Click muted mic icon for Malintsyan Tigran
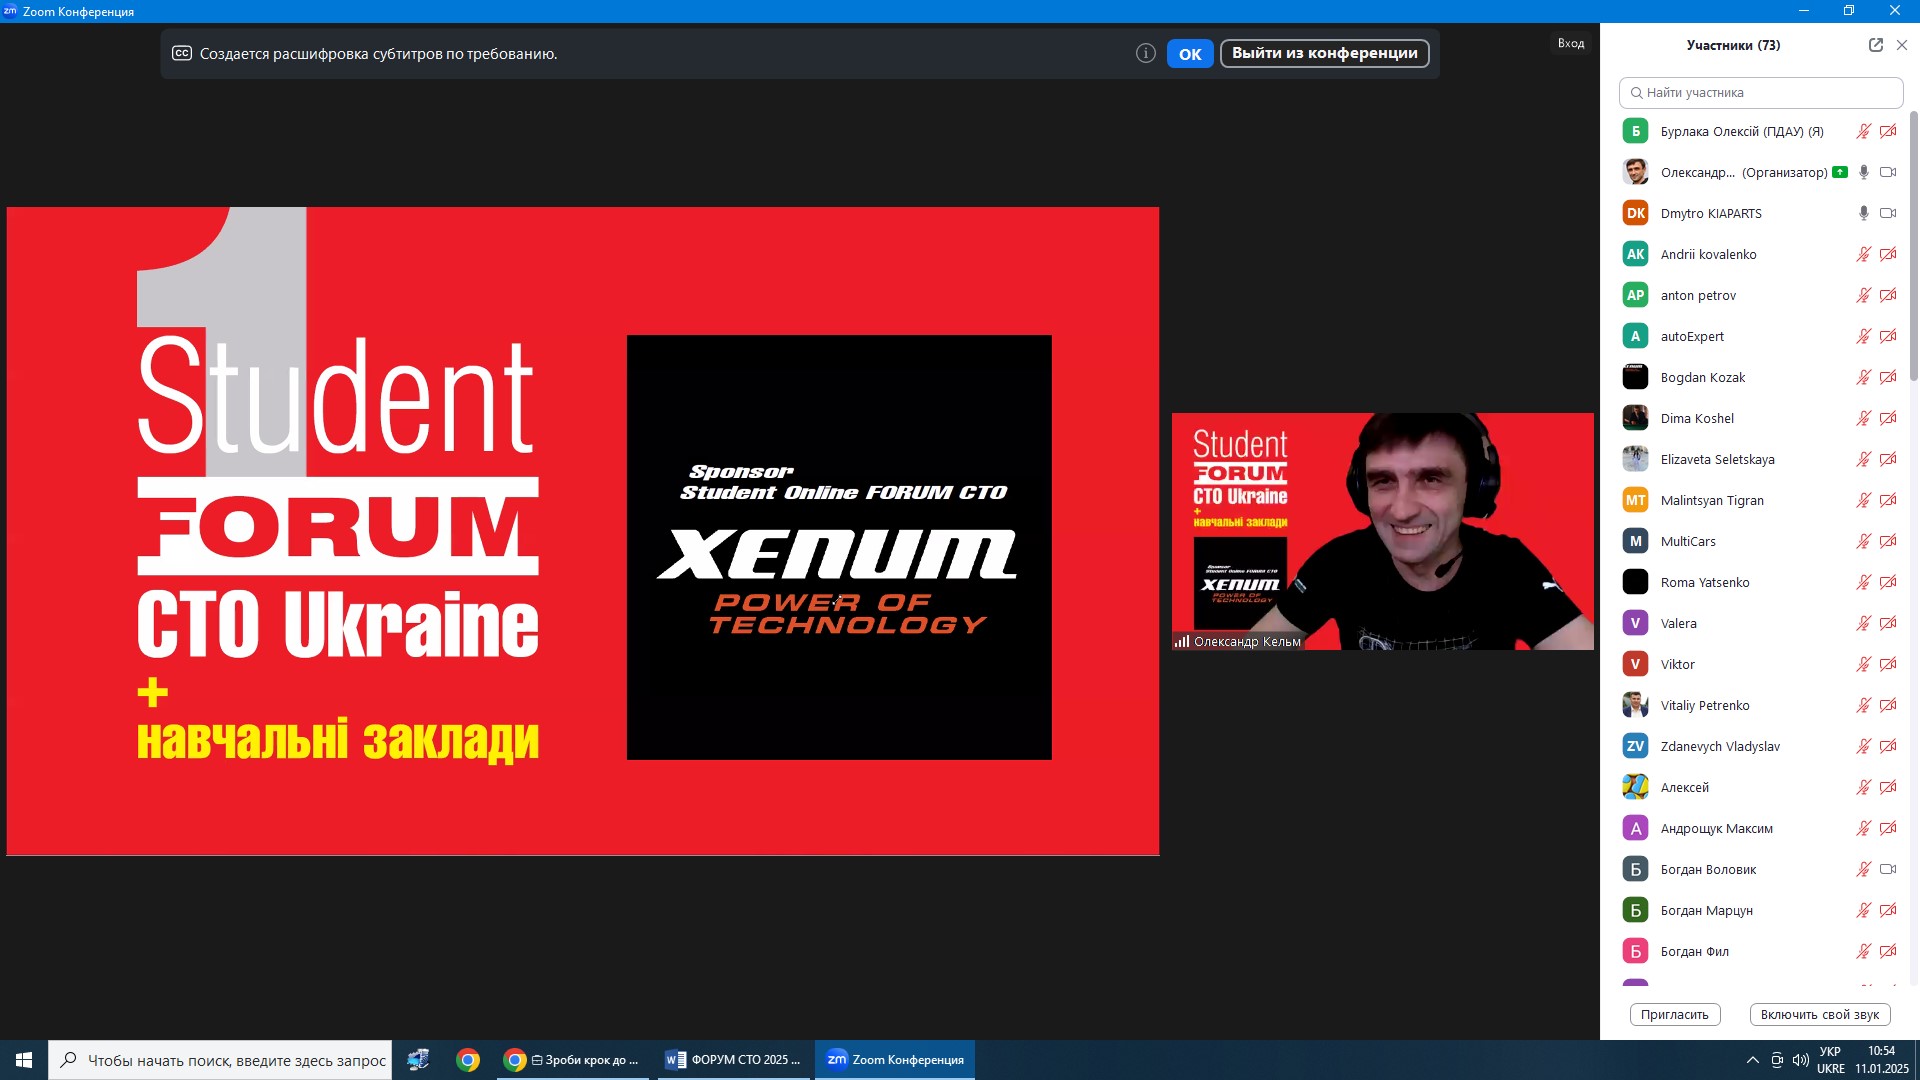The height and width of the screenshot is (1080, 1920). [1864, 500]
